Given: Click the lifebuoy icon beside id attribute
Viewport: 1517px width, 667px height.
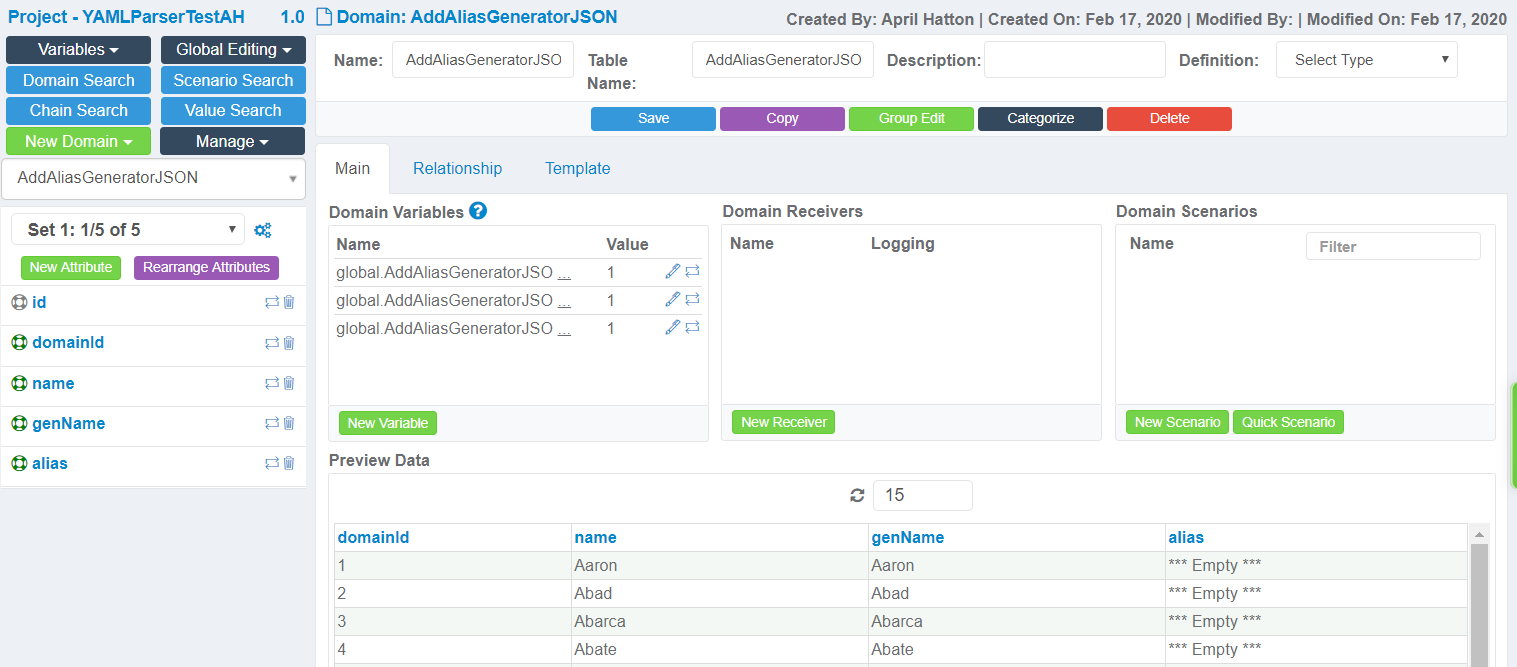Looking at the screenshot, I should coord(19,302).
